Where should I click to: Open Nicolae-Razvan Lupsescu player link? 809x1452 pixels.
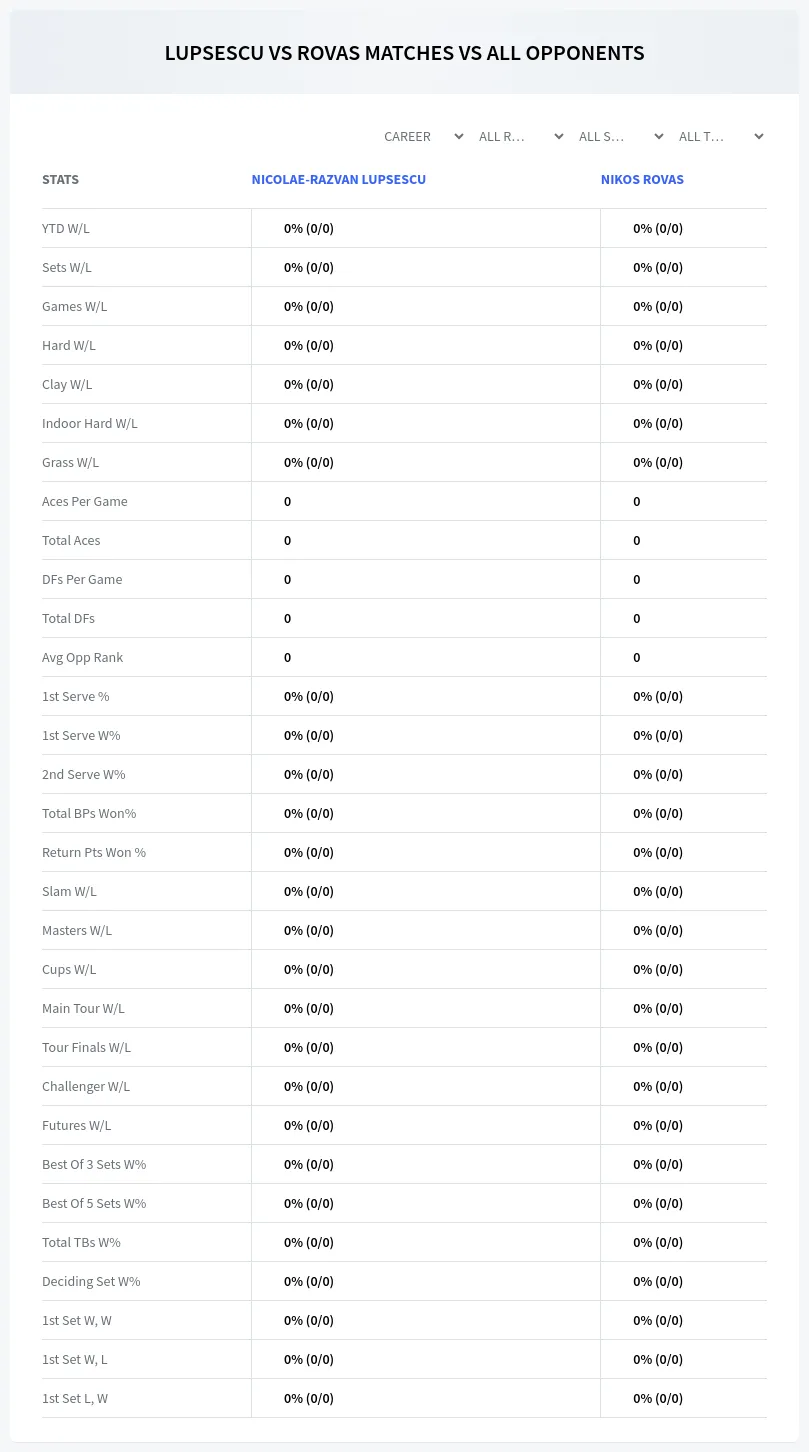click(339, 180)
